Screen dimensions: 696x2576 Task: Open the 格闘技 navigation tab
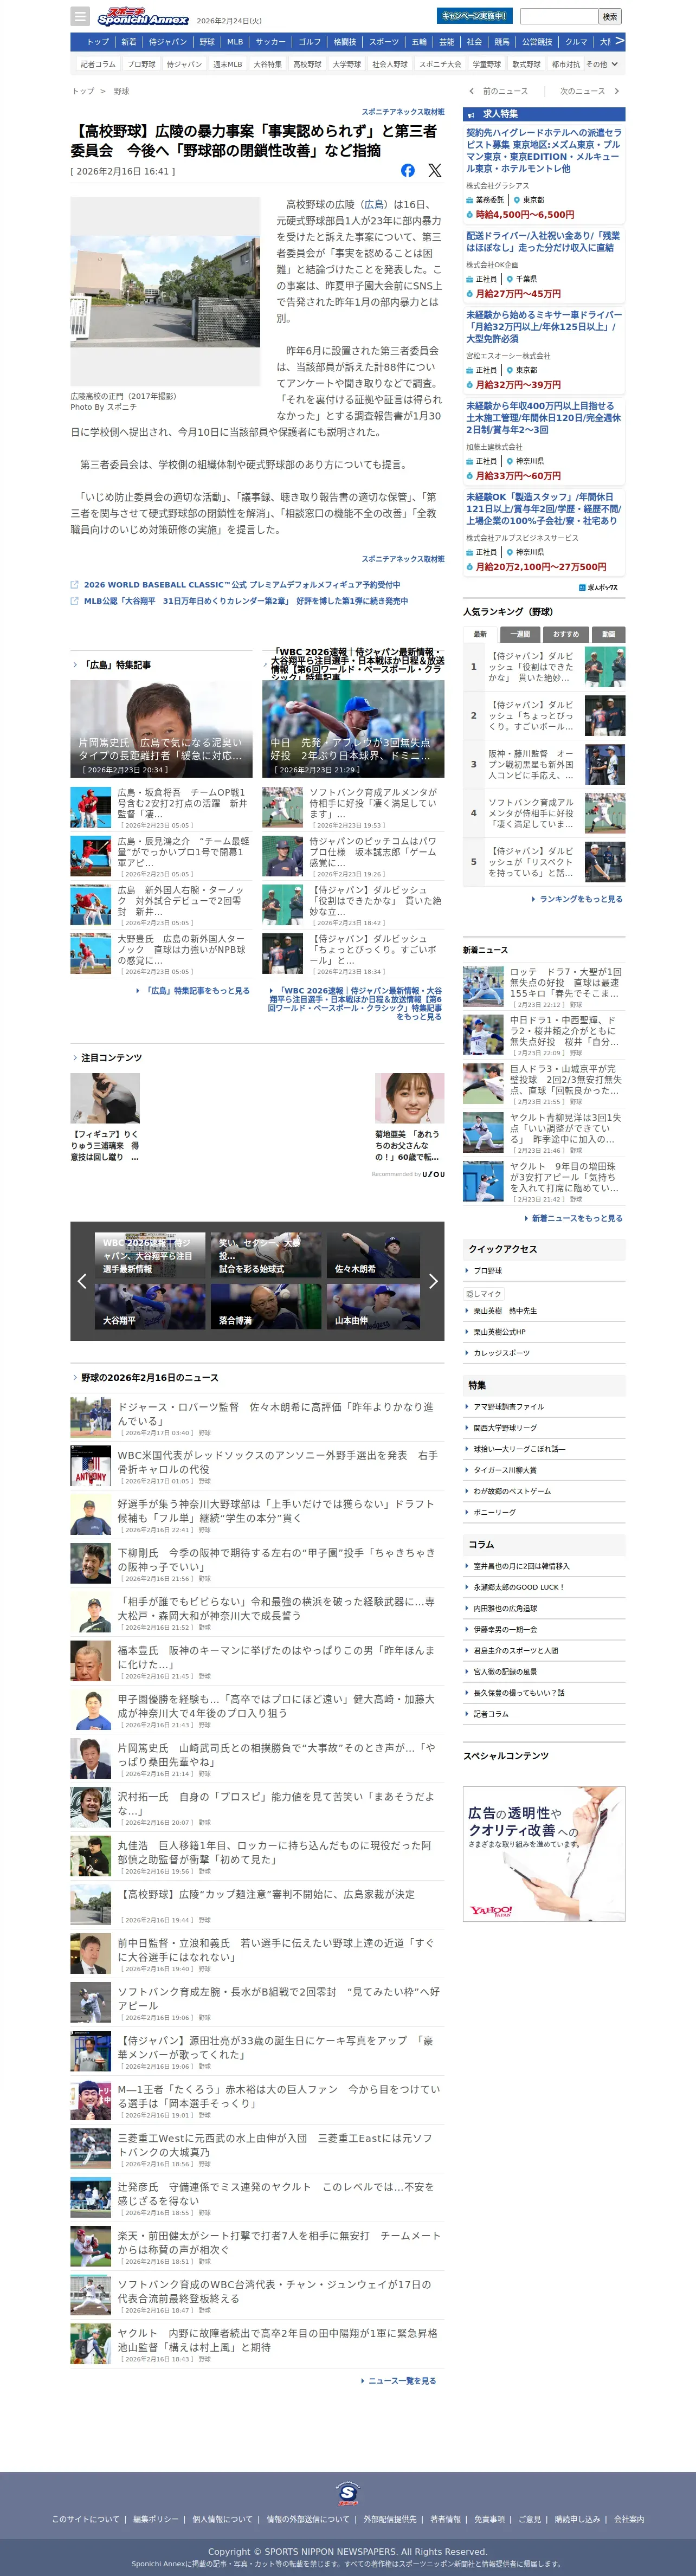[345, 42]
